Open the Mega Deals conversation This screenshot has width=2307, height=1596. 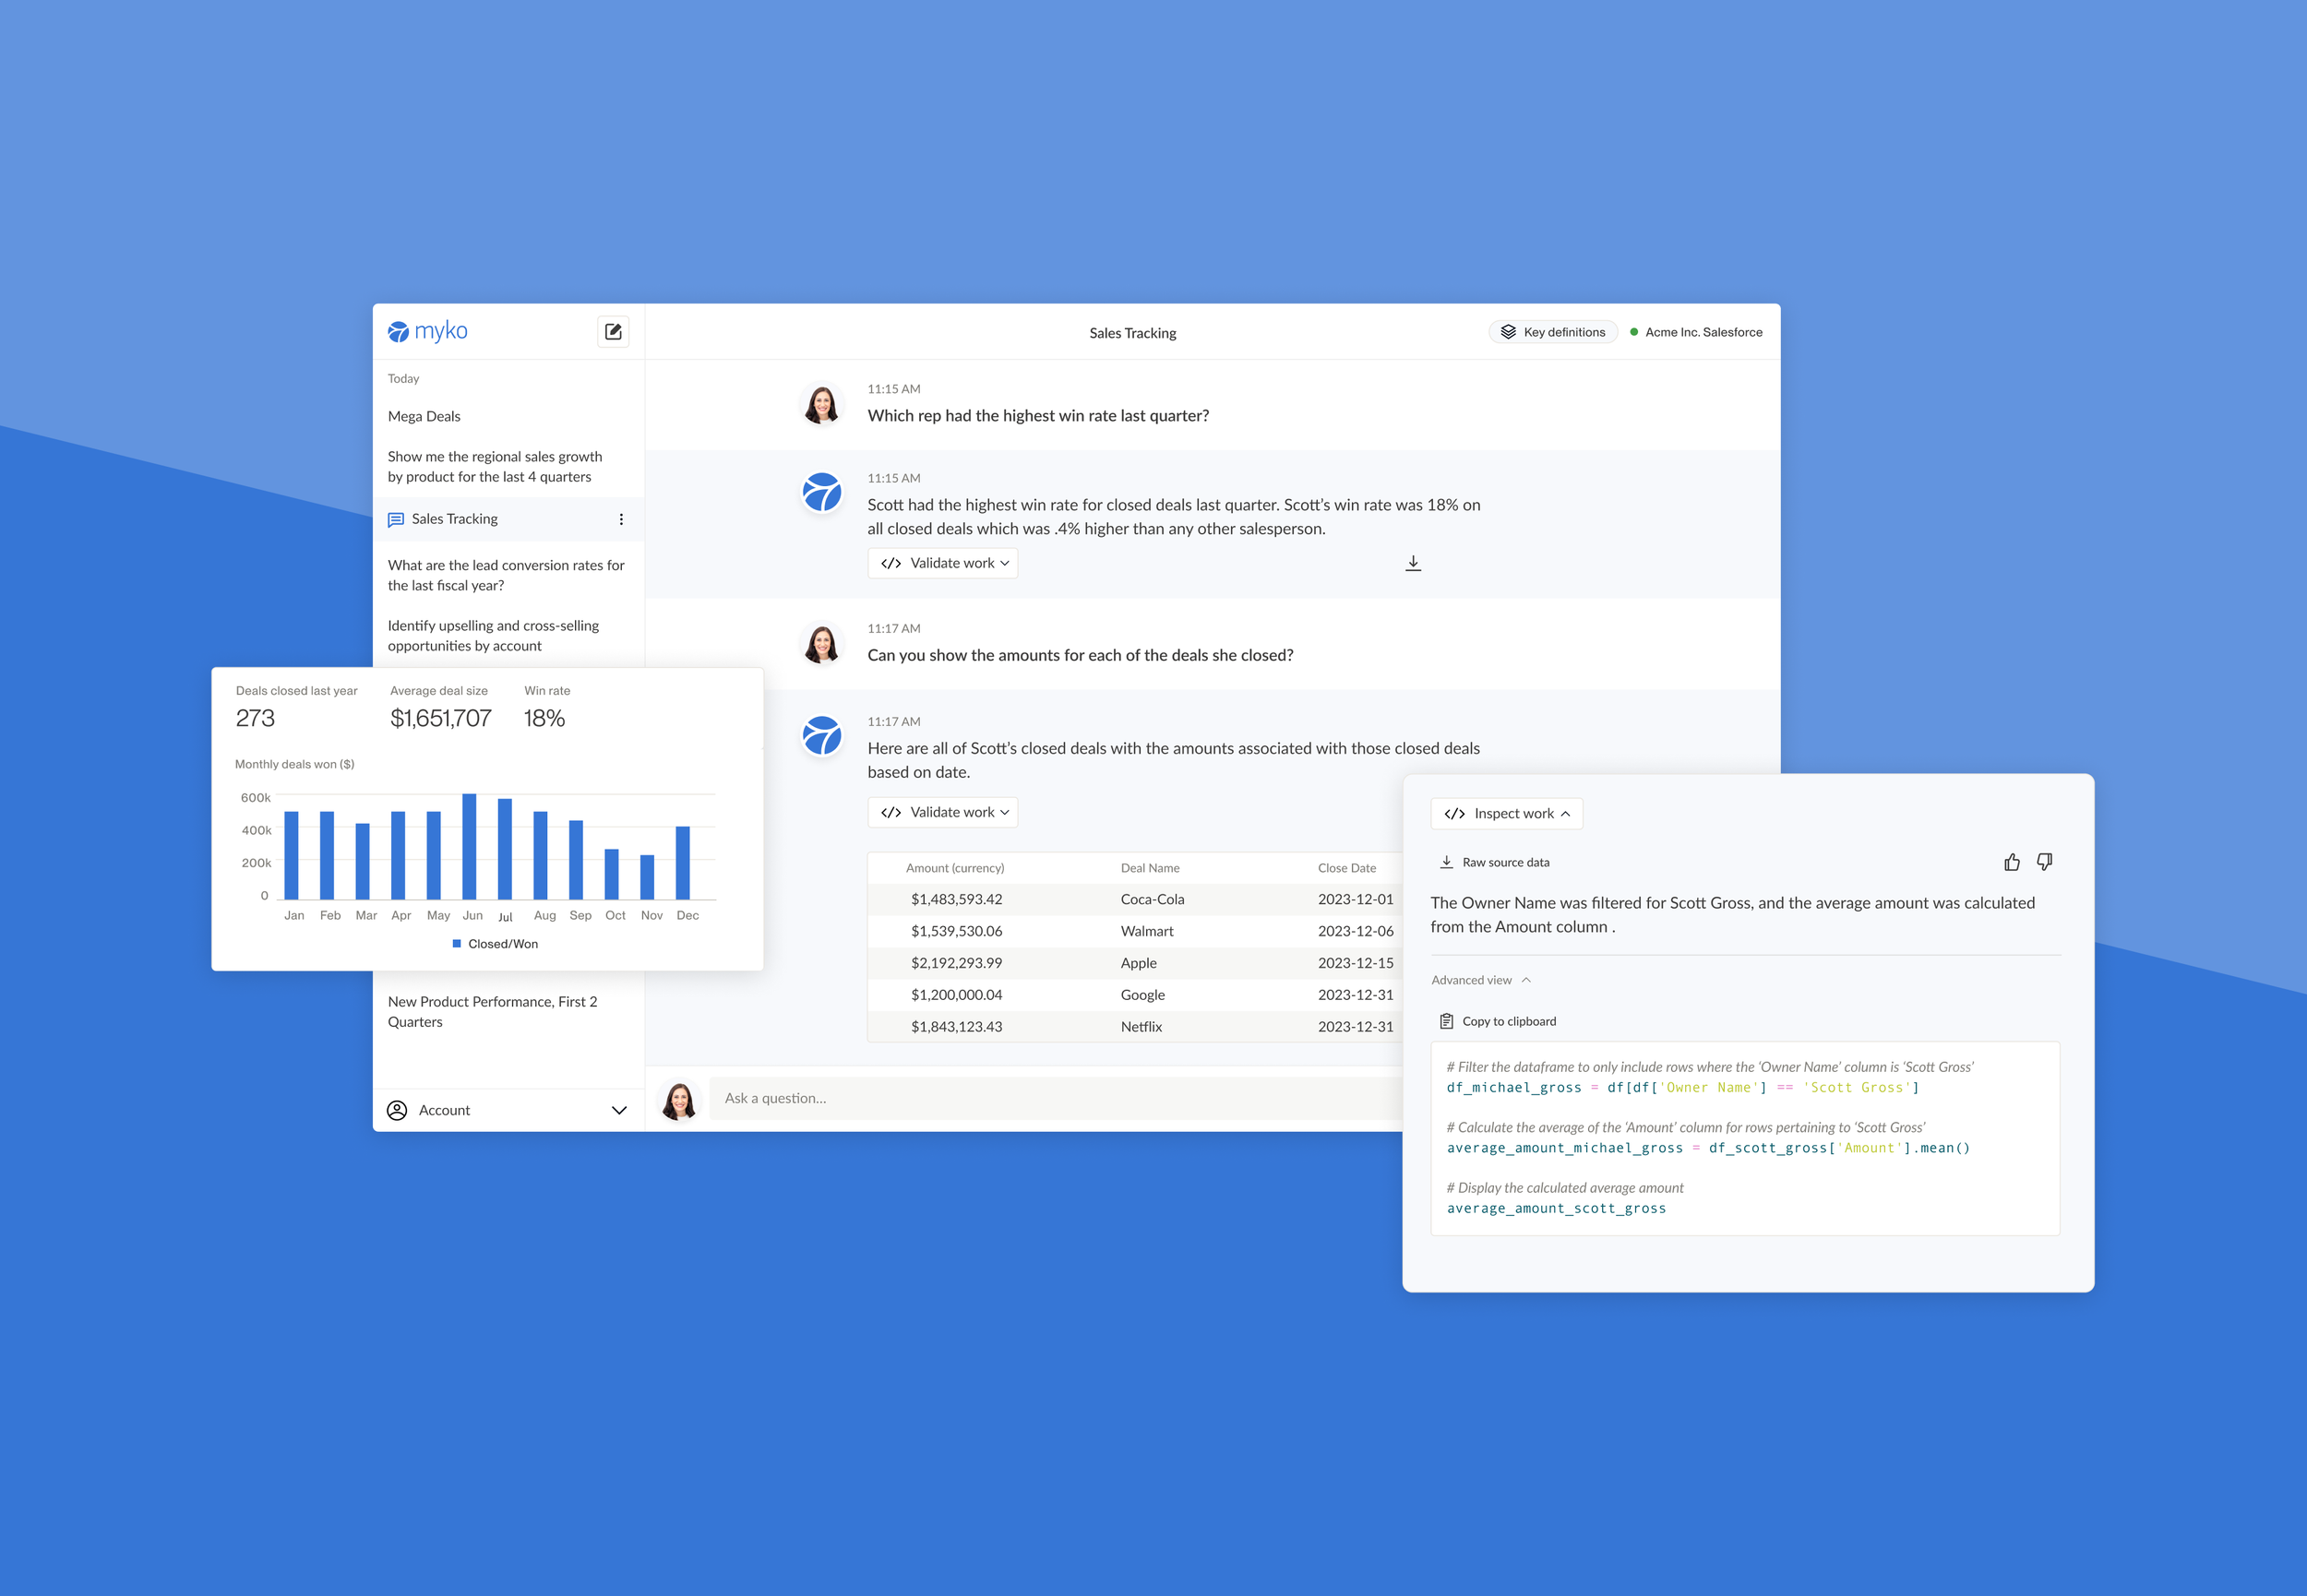pyautogui.click(x=424, y=416)
